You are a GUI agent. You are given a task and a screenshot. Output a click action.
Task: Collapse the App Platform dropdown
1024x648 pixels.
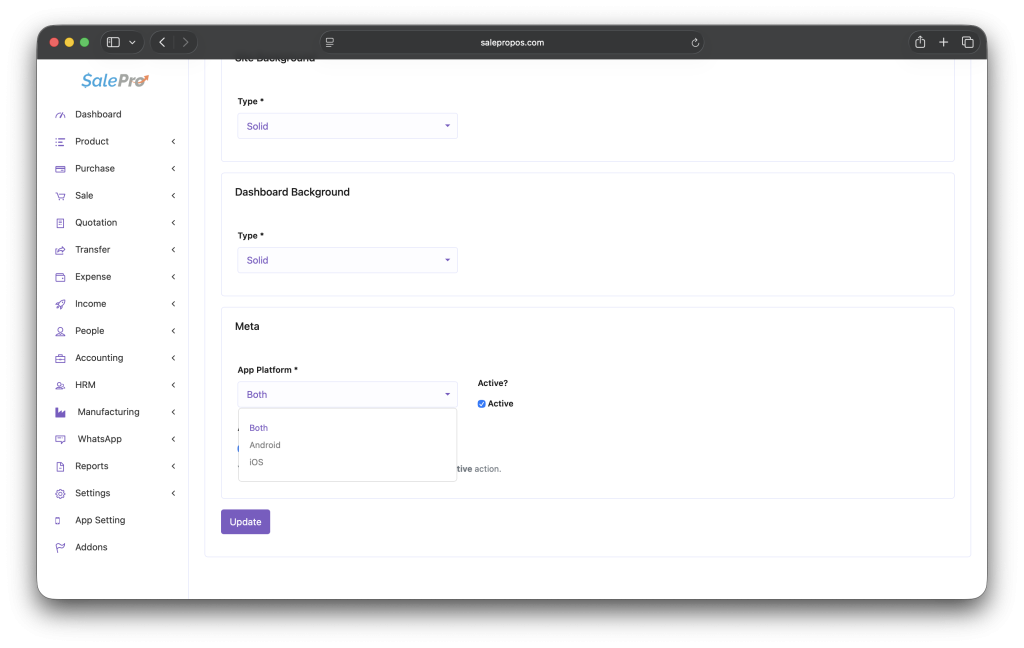pyautogui.click(x=347, y=394)
